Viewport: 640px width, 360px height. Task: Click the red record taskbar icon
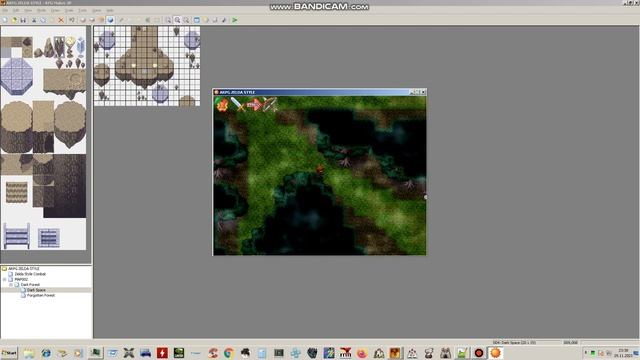pyautogui.click(x=479, y=353)
